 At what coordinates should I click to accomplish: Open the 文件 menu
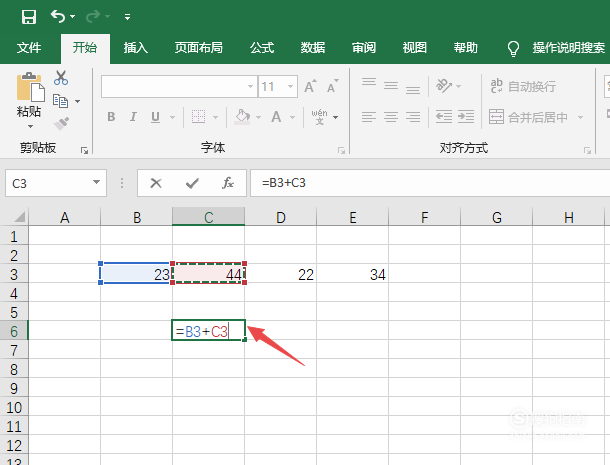(x=29, y=48)
